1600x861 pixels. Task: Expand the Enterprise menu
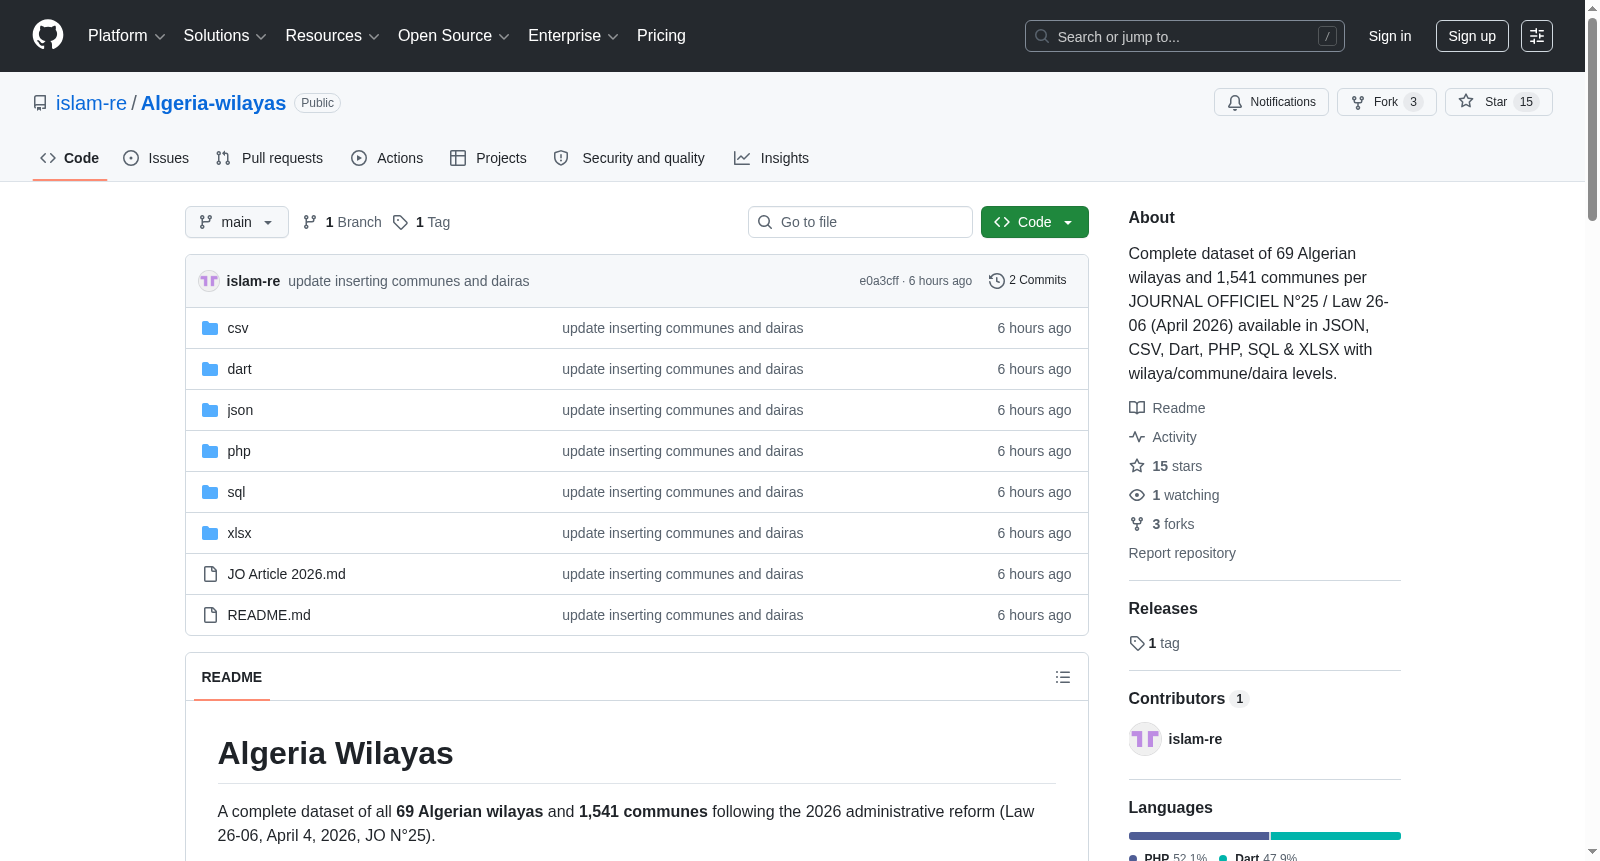pos(573,36)
